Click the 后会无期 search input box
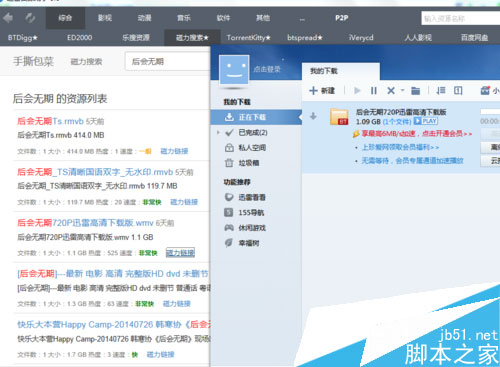Image resolution: width=500 pixels, height=367 pixels. (167, 61)
